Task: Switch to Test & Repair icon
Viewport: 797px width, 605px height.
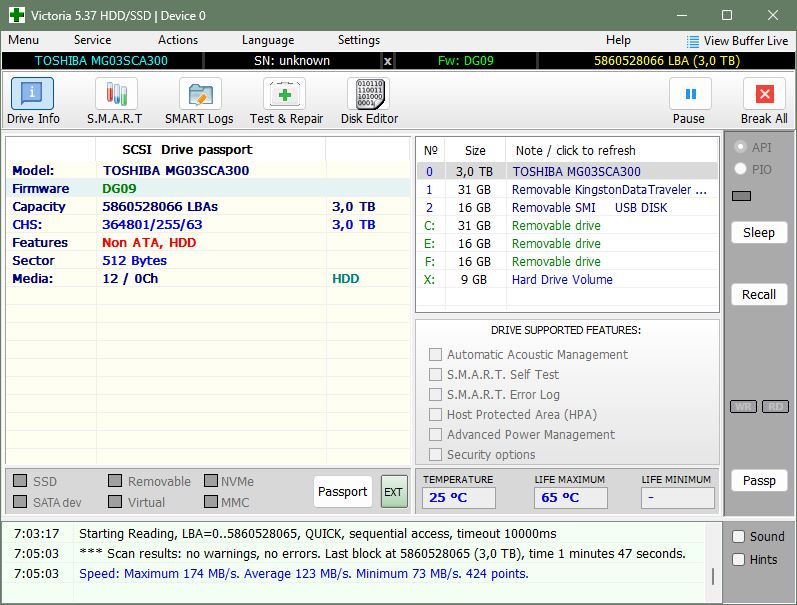Action: pos(284,94)
